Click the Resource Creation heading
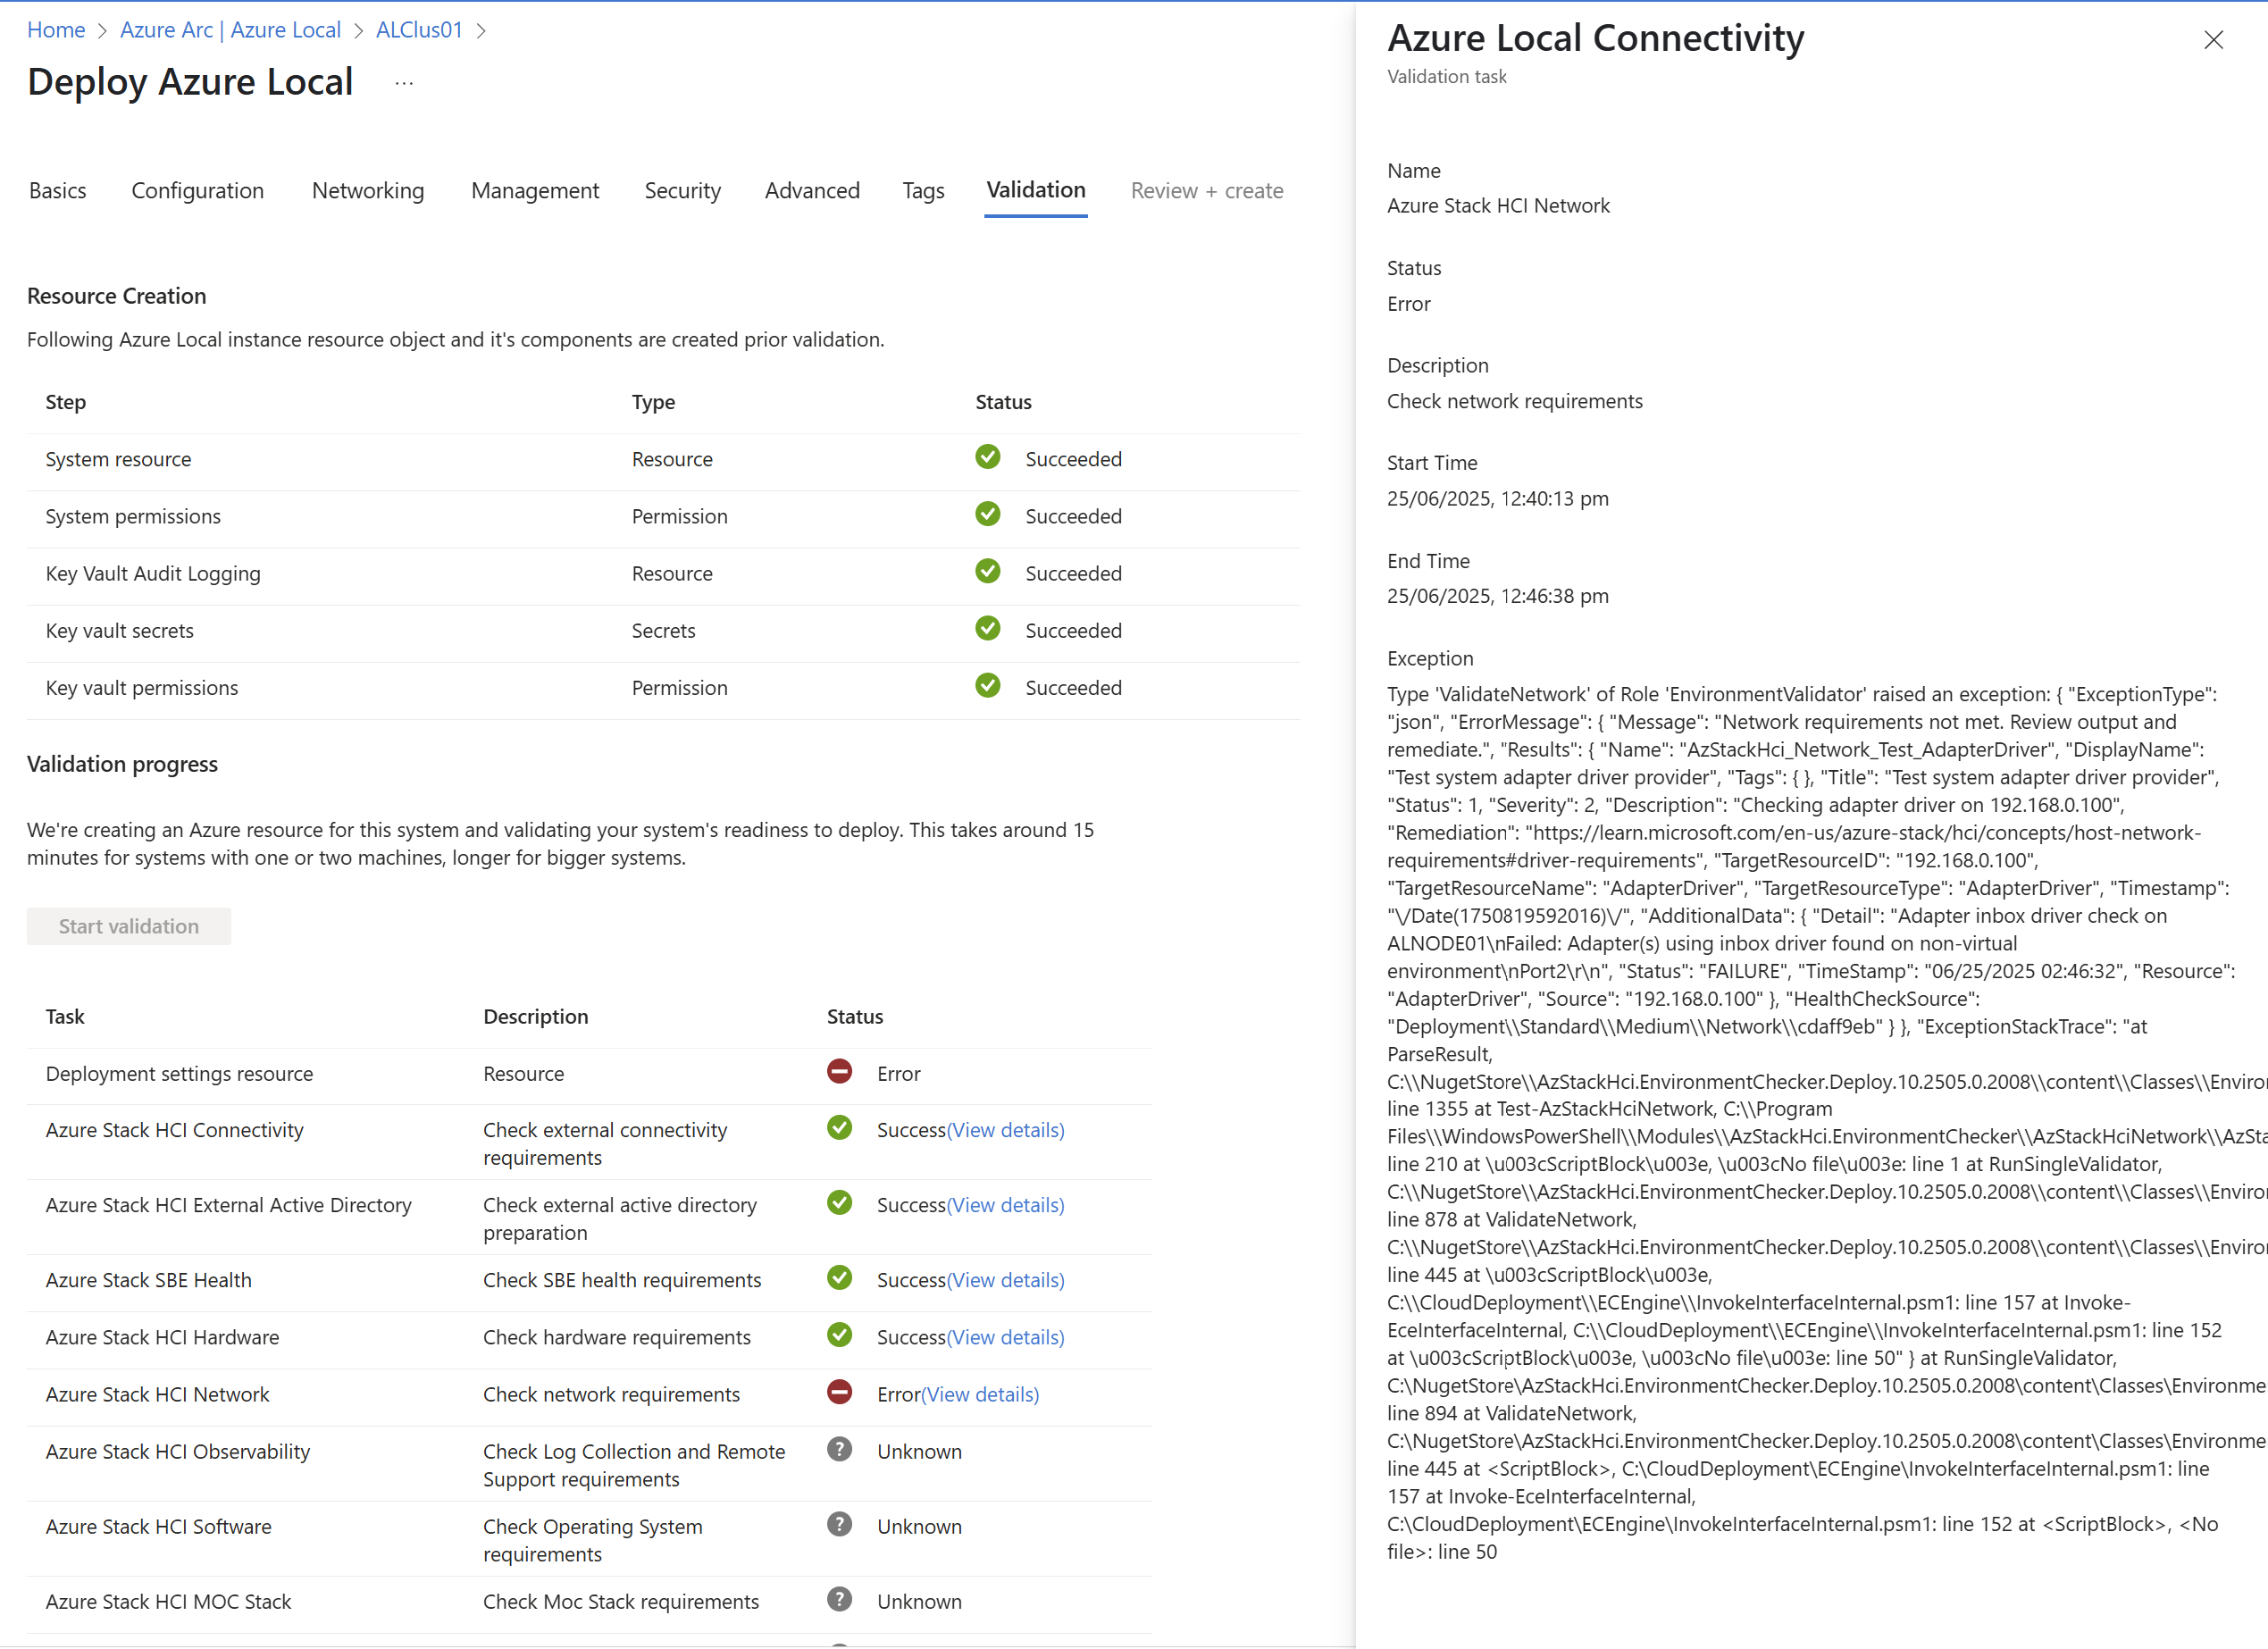The width and height of the screenshot is (2268, 1649). (116, 296)
